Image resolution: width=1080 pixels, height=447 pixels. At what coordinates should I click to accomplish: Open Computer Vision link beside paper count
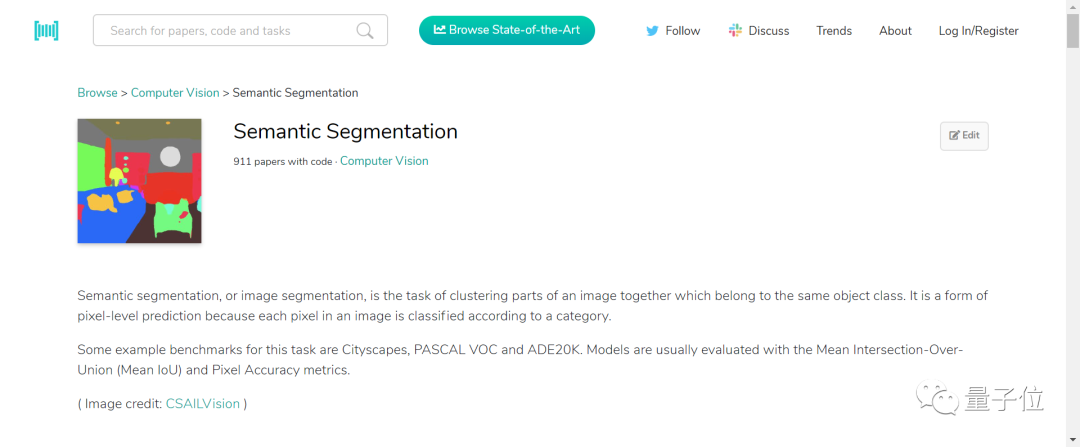[x=384, y=161]
